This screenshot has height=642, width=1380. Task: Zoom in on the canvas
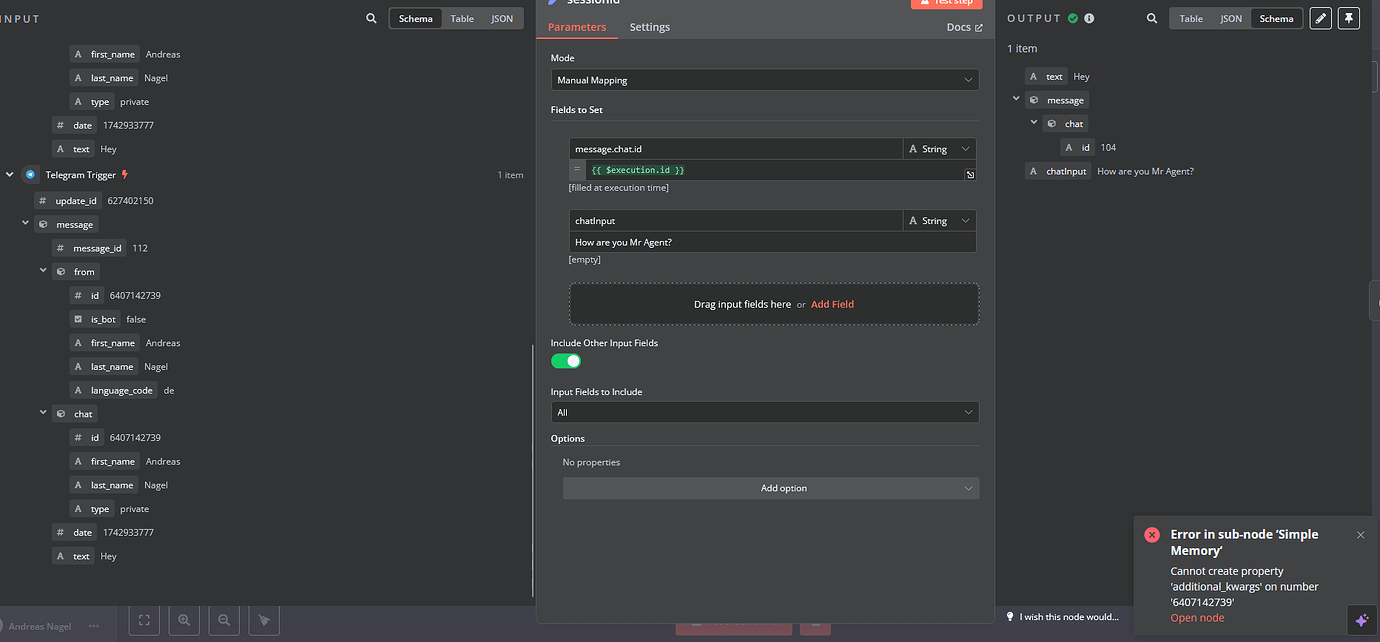pos(184,620)
